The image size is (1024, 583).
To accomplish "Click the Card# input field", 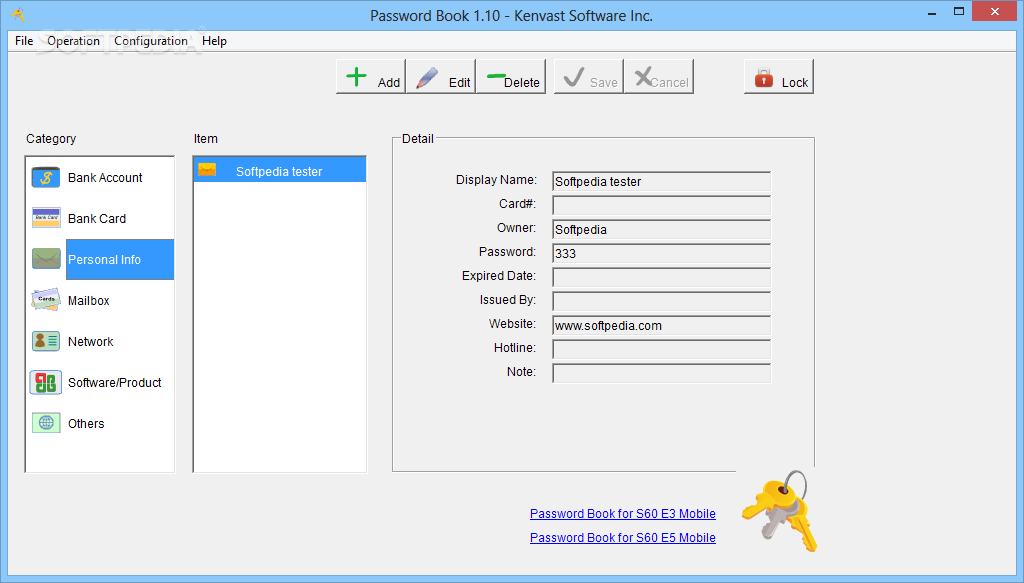I will (662, 205).
